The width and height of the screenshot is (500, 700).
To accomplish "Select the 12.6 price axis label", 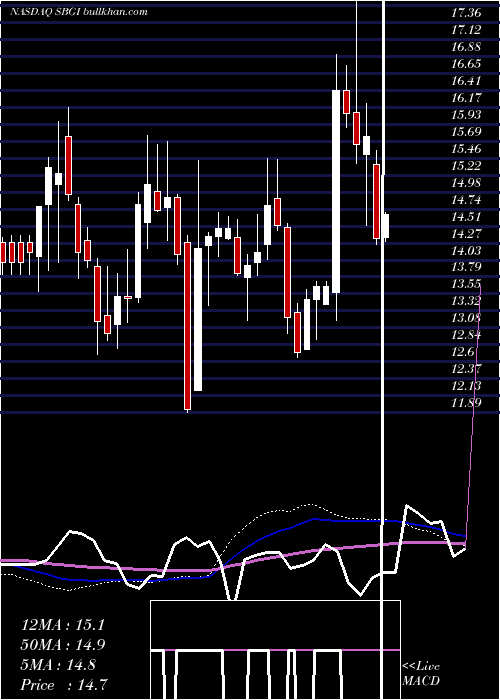I will click(462, 353).
